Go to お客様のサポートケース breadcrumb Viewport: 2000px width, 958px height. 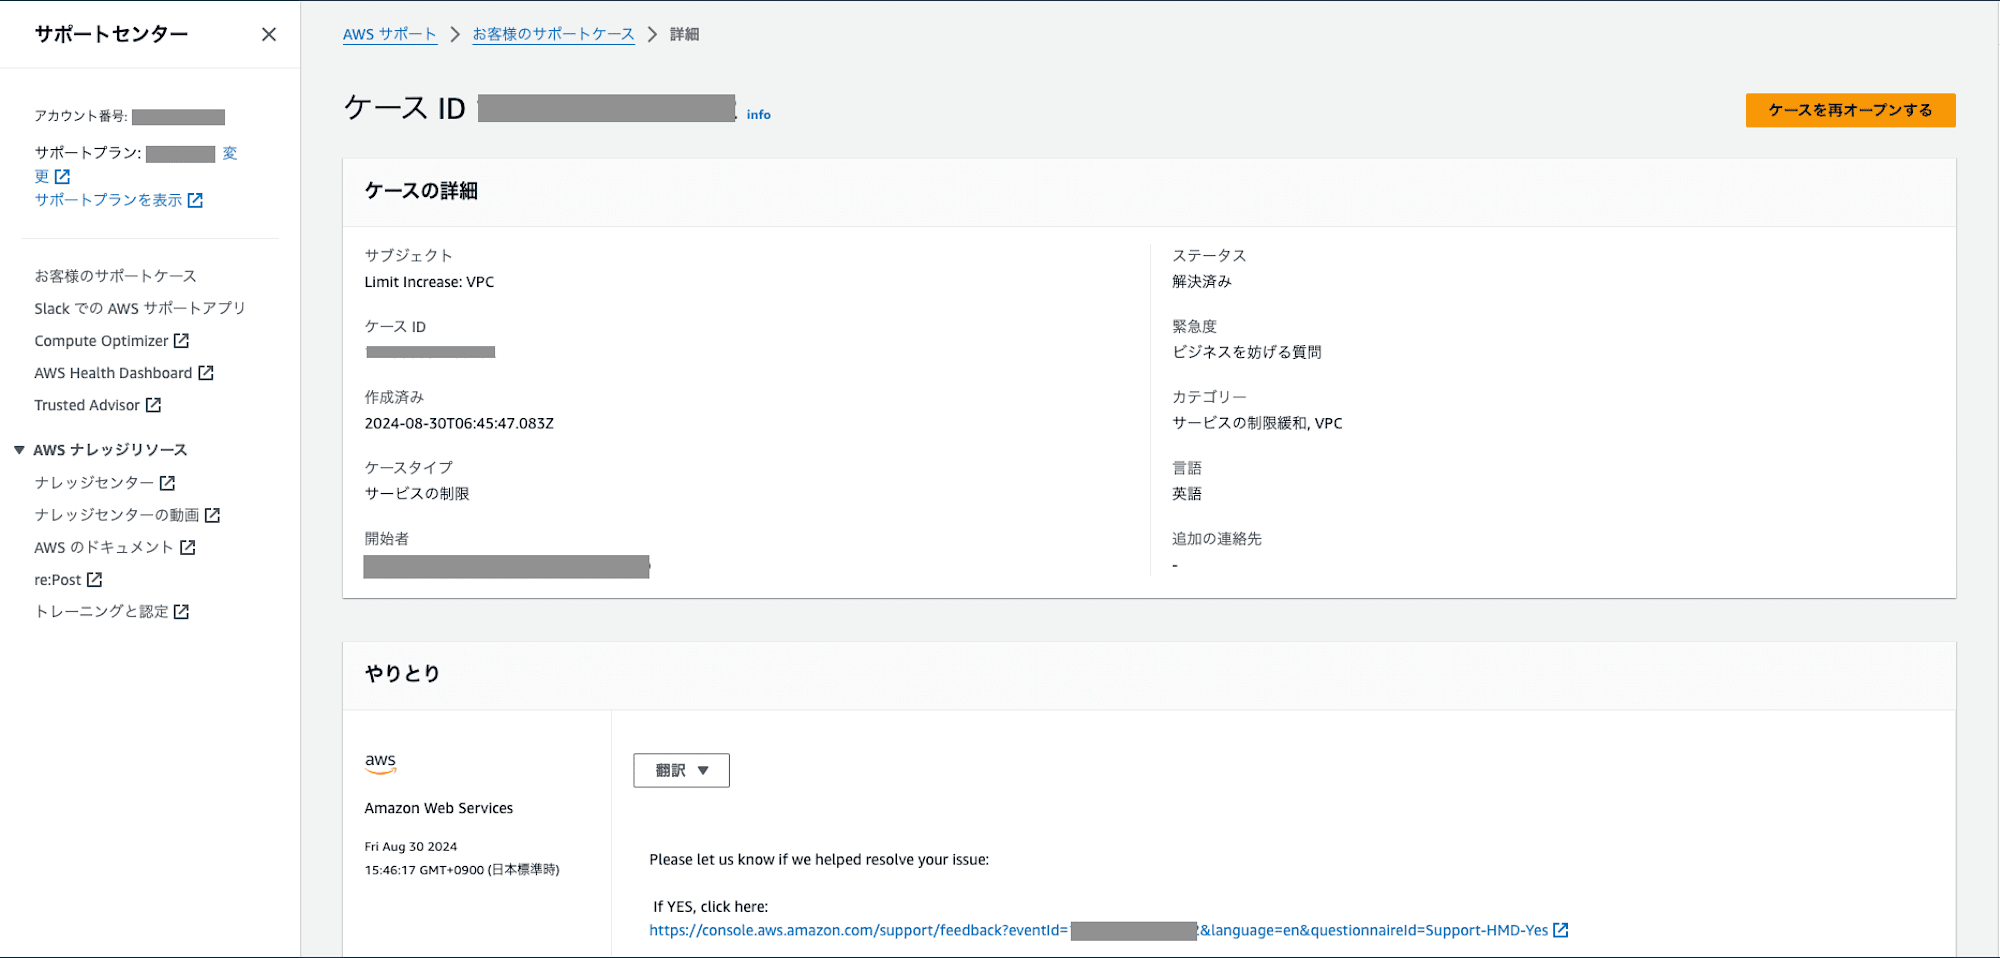pos(553,34)
